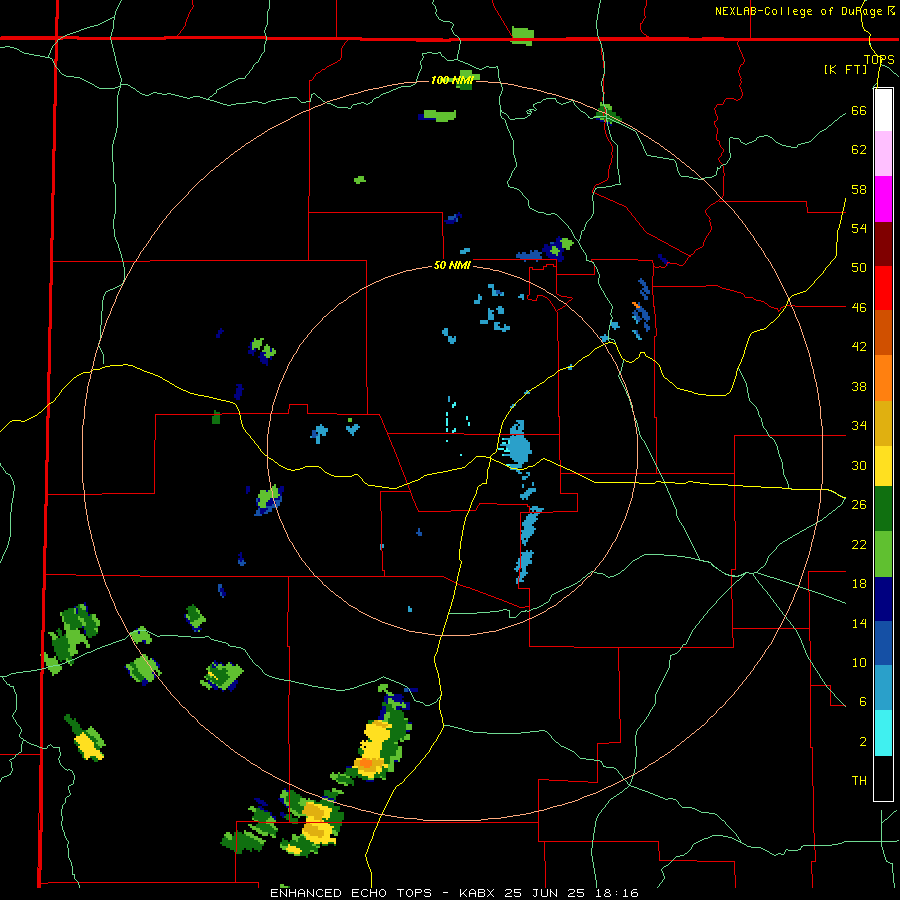
Task: Select the dark orange legend swatch
Action: (883, 333)
